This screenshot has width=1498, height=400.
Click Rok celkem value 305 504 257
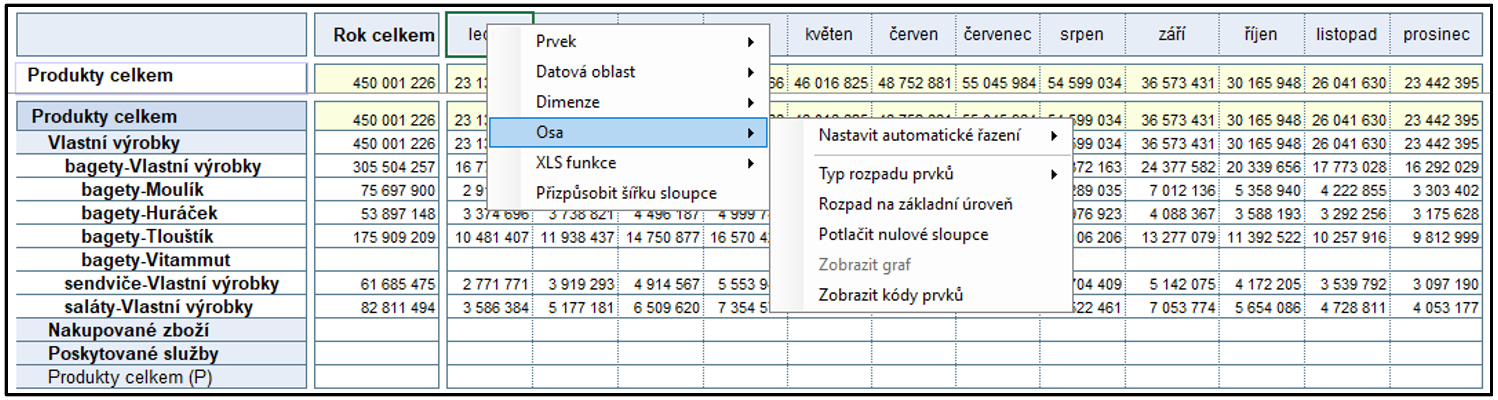377,167
